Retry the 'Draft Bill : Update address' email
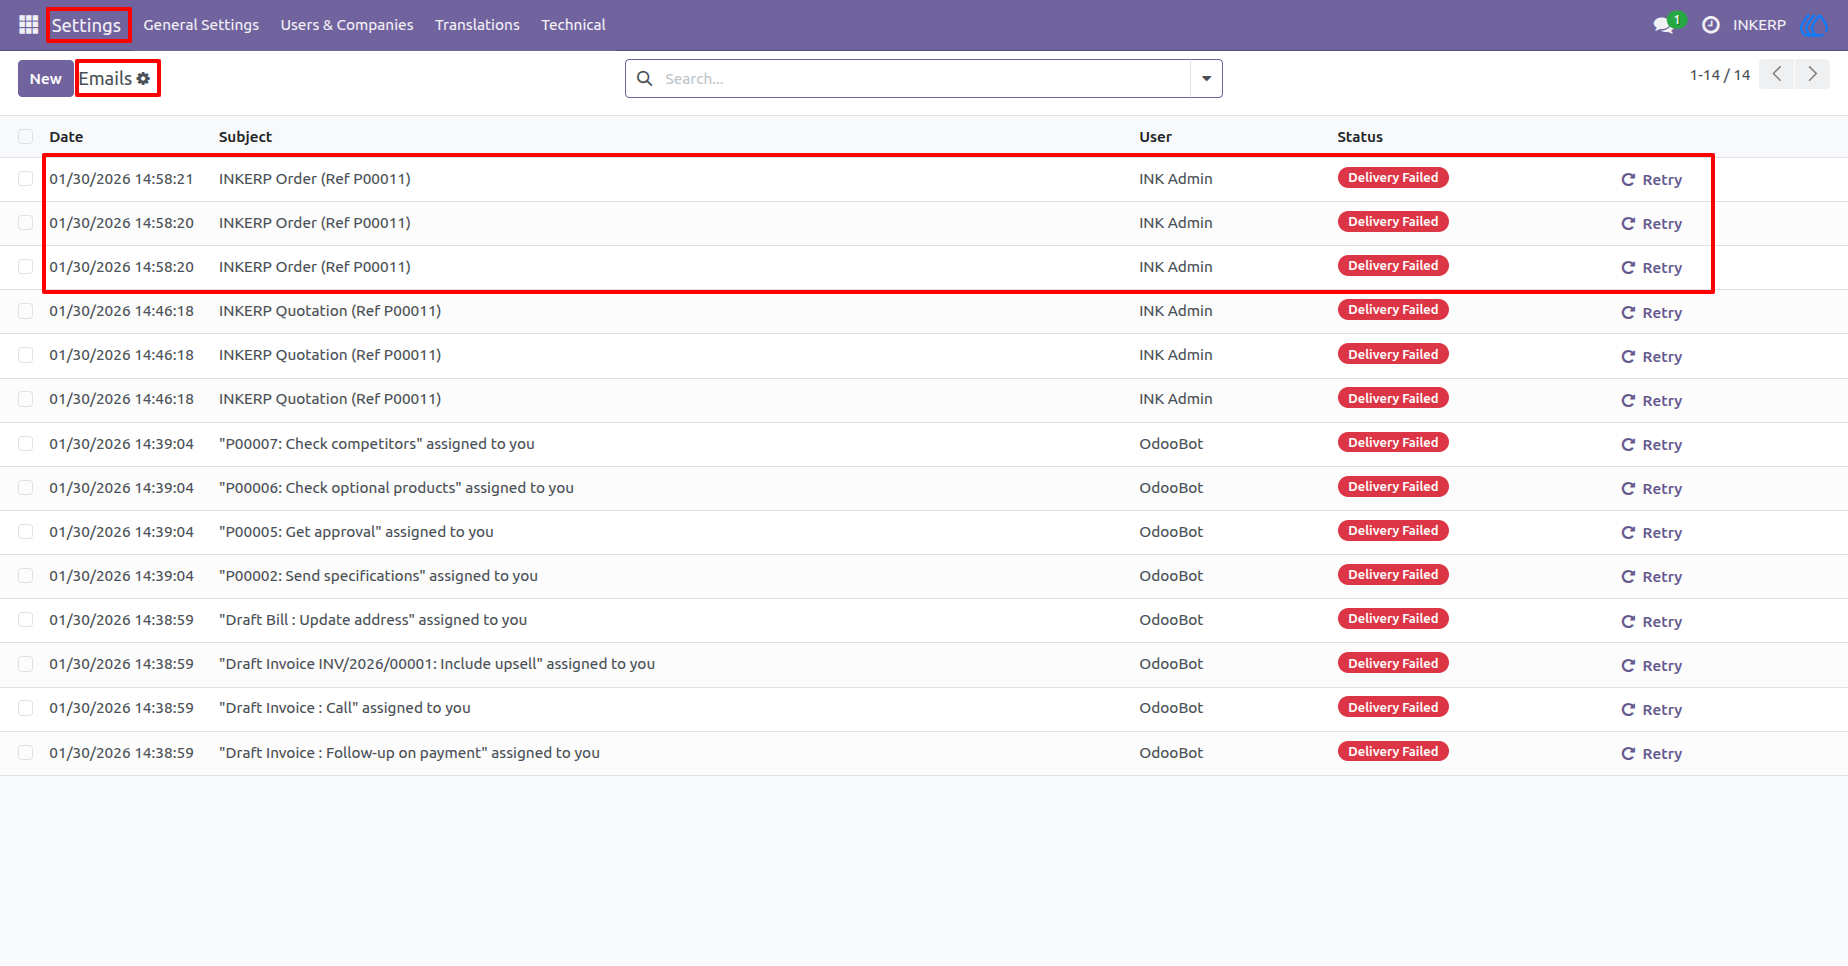1848x966 pixels. click(1651, 622)
